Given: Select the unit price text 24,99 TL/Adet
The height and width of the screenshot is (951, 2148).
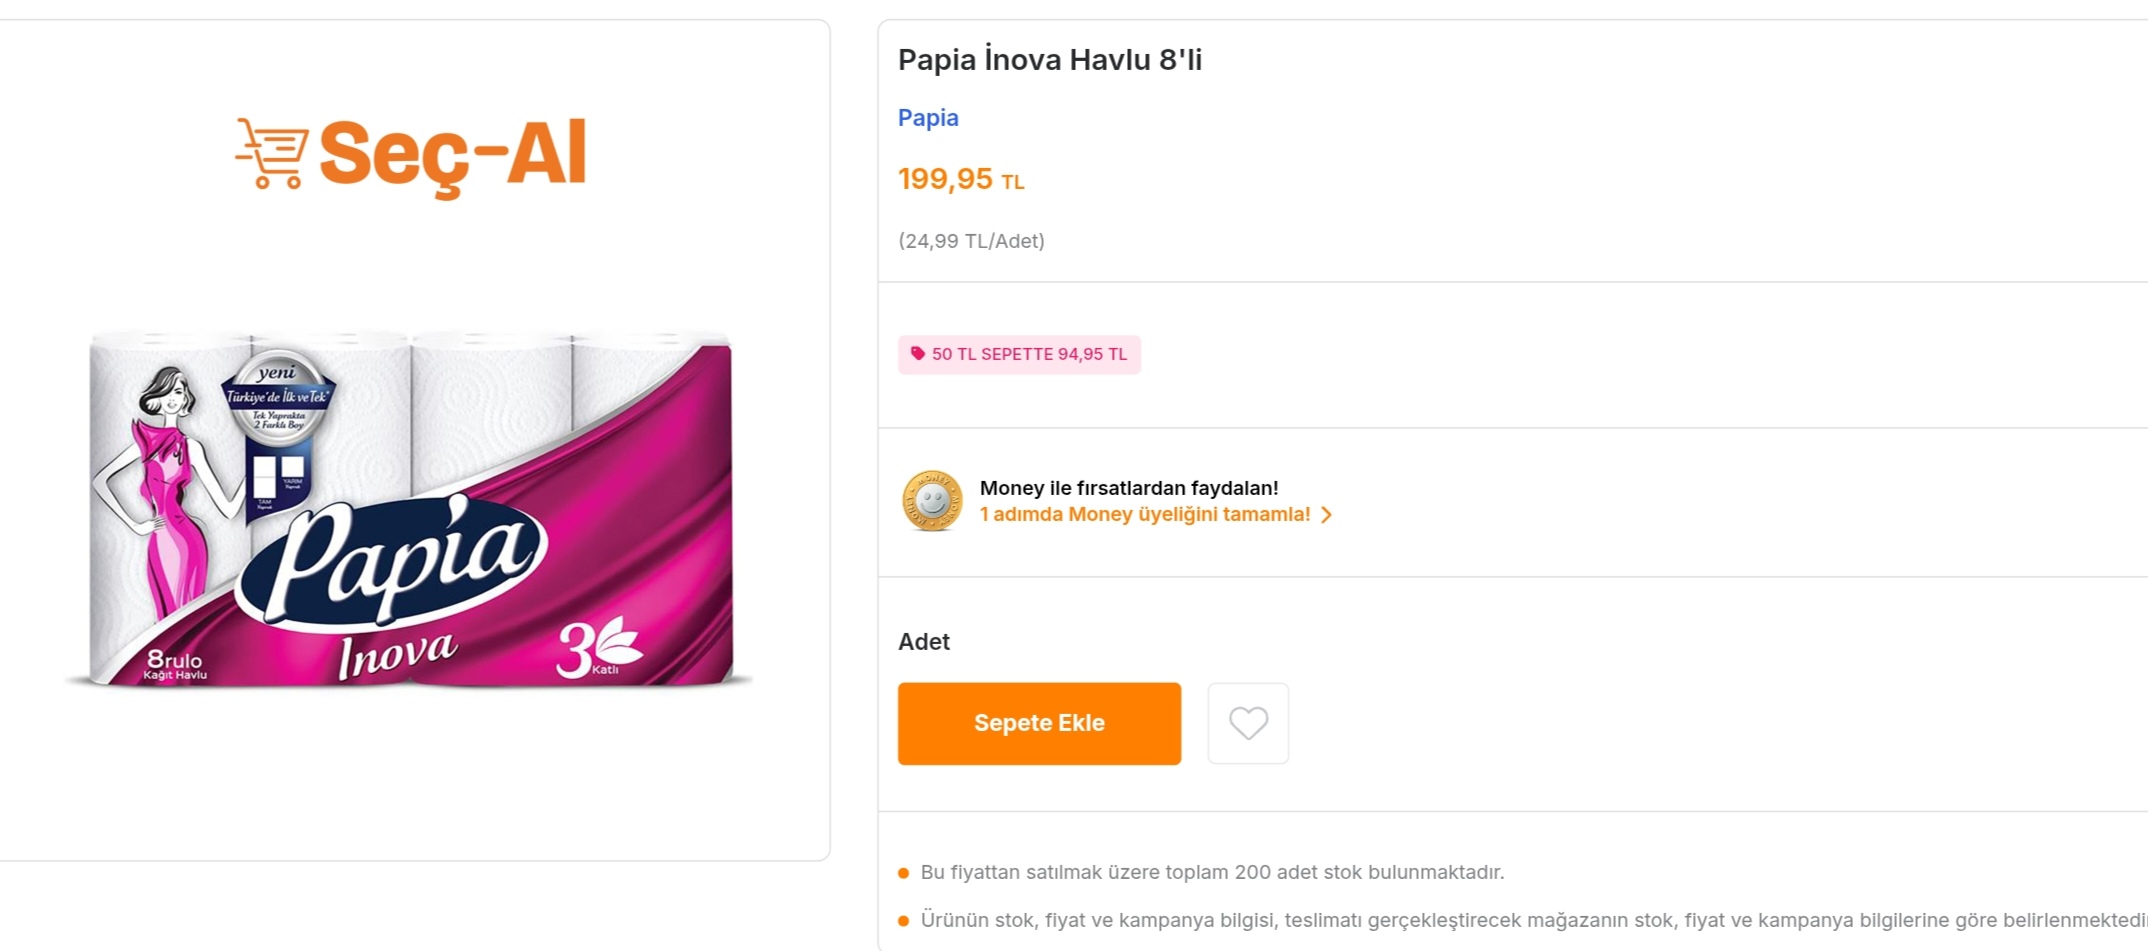Looking at the screenshot, I should pos(971,241).
